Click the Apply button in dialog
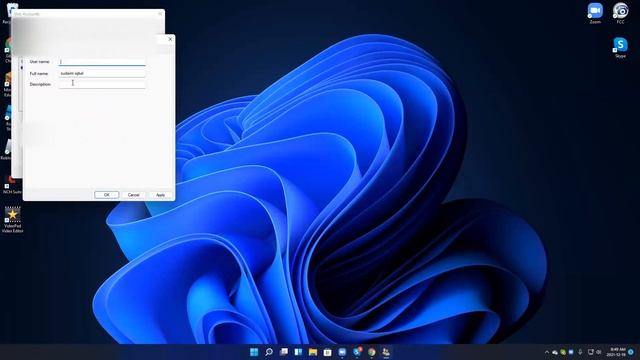The image size is (640, 360). pyautogui.click(x=160, y=195)
